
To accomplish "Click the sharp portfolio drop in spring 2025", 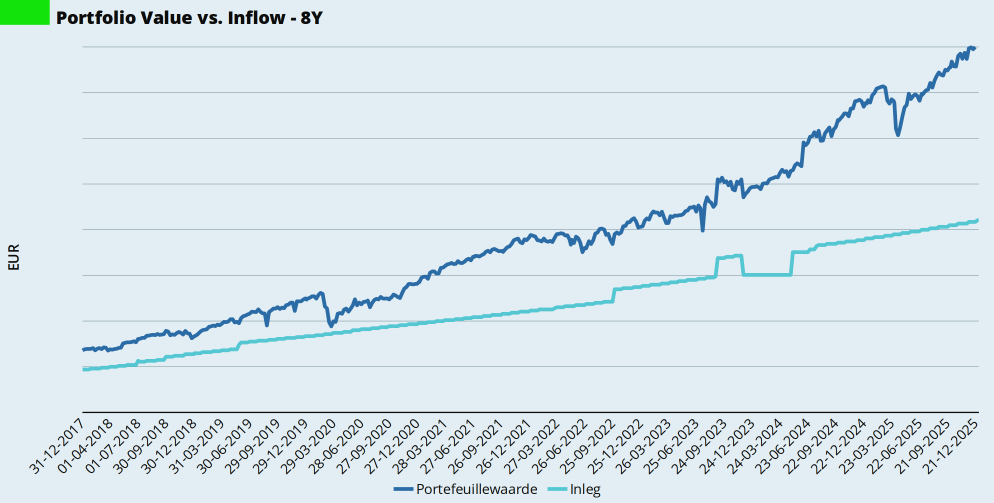I will click(x=898, y=134).
